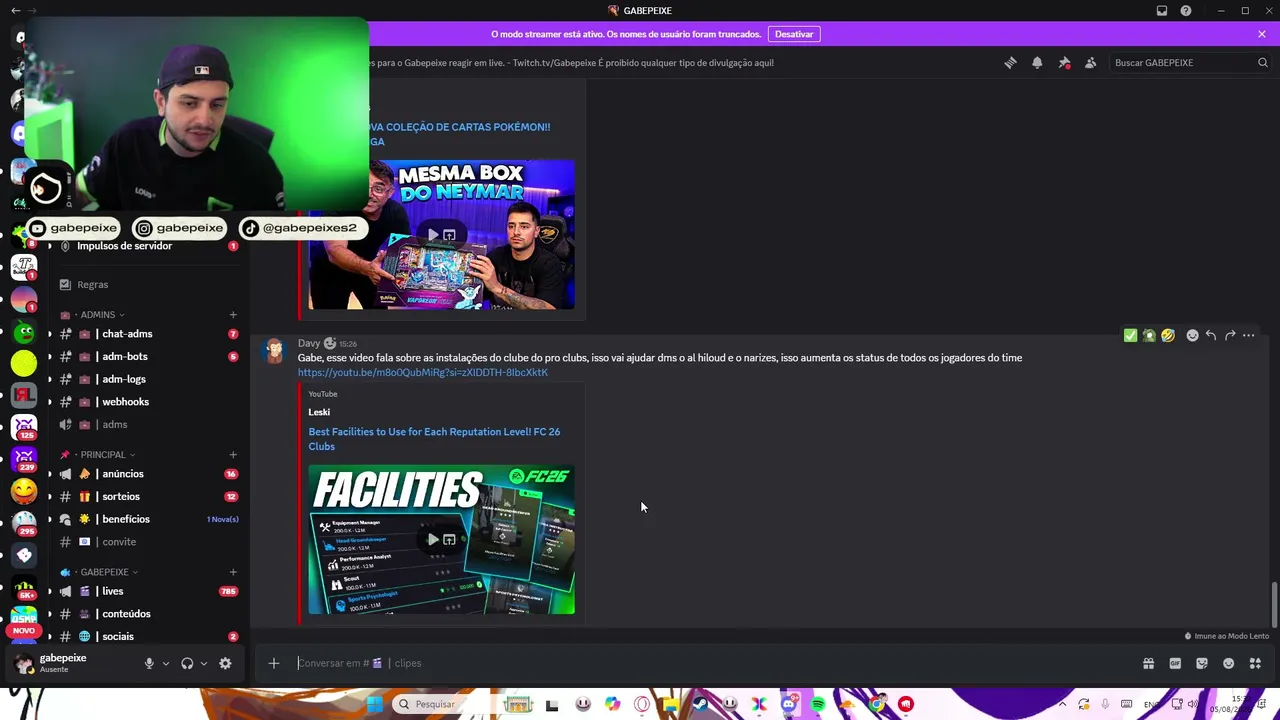
Task: Forward Davy's message
Action: point(1230,336)
